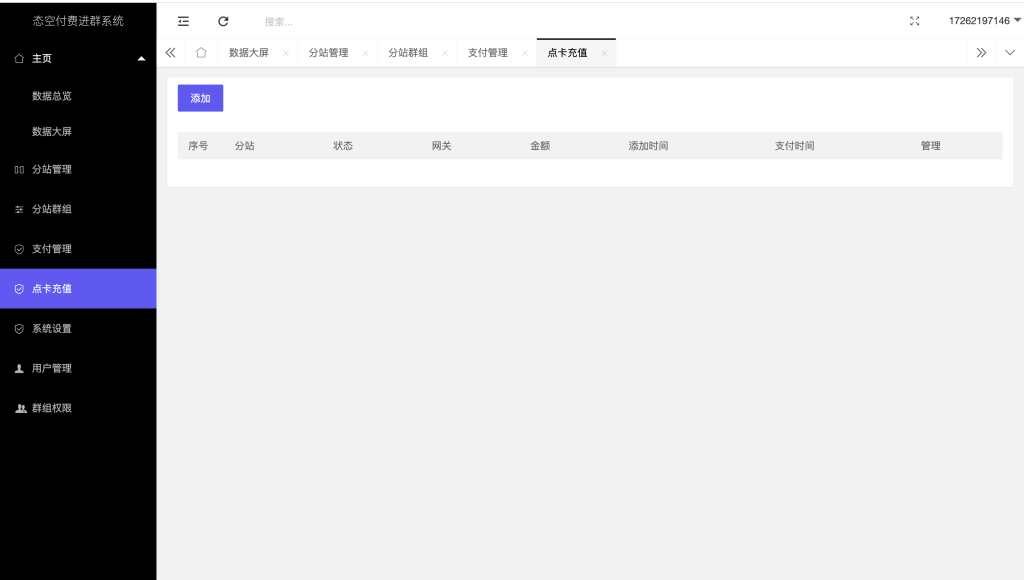Click the home icon in tab bar
This screenshot has width=1024, height=580.
pos(201,52)
